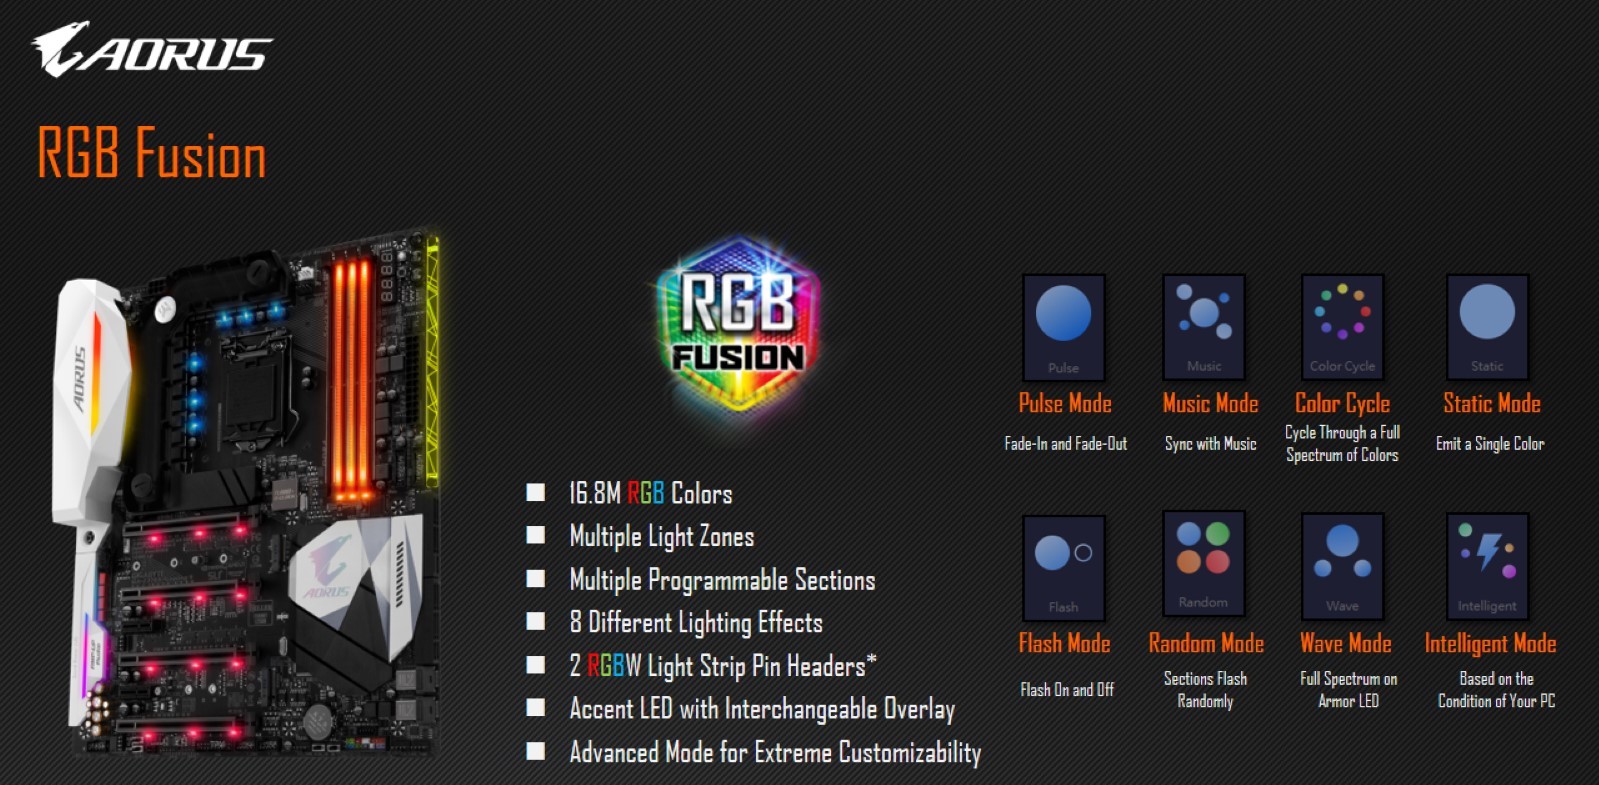Pick the Static mode icon
Viewport: 1599px width, 785px height.
tap(1487, 327)
